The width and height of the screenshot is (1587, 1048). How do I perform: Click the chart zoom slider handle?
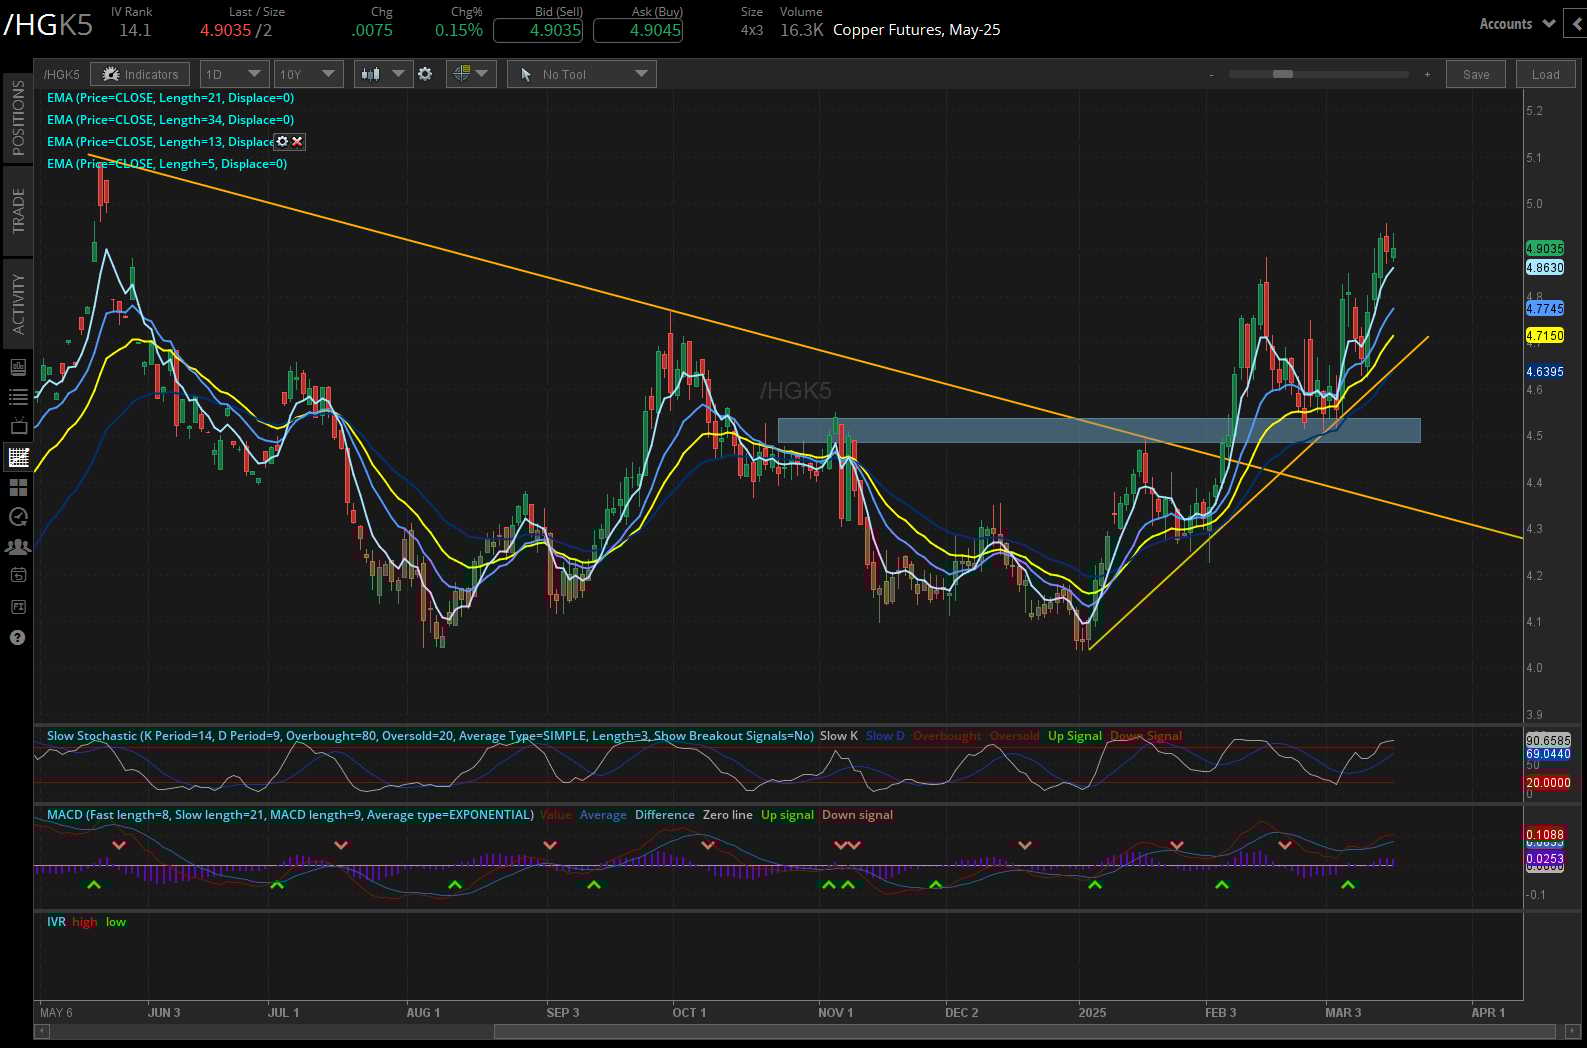click(1282, 74)
